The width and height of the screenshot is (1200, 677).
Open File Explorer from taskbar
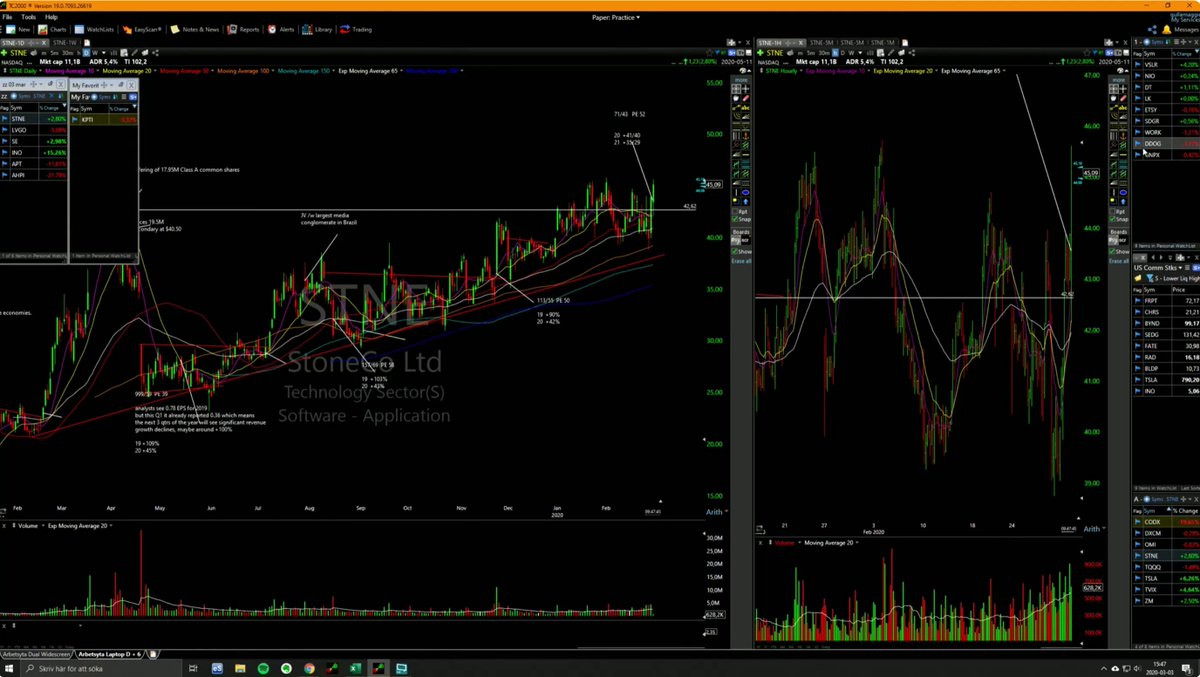coord(240,668)
